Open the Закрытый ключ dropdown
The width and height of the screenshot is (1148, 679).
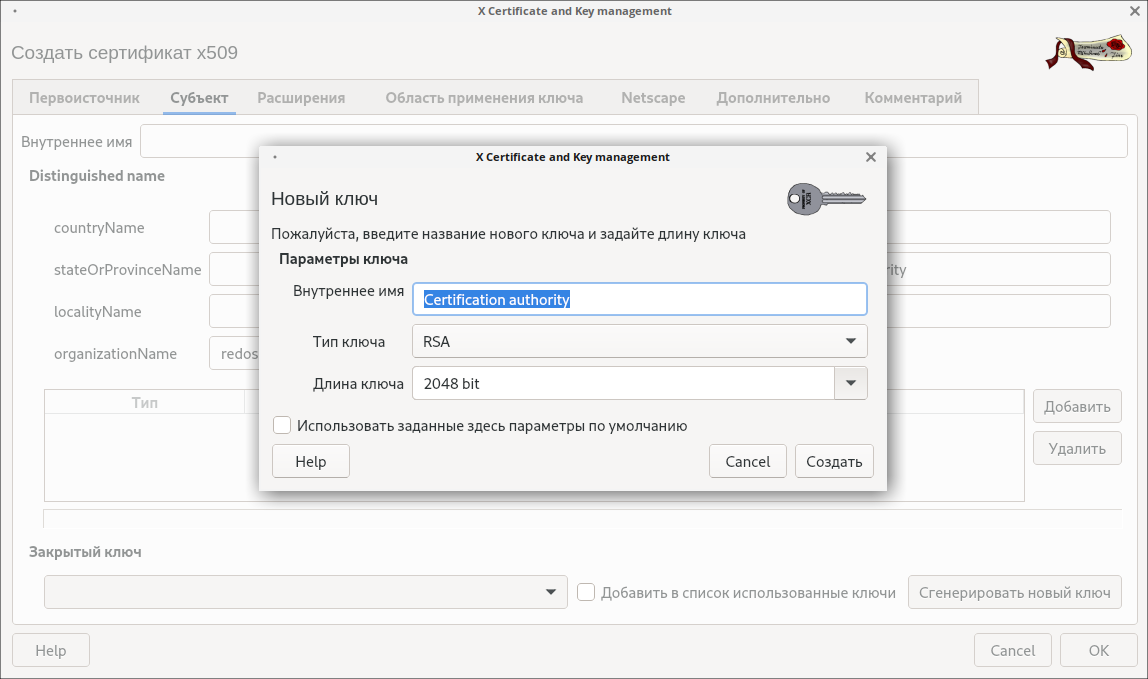click(x=305, y=592)
